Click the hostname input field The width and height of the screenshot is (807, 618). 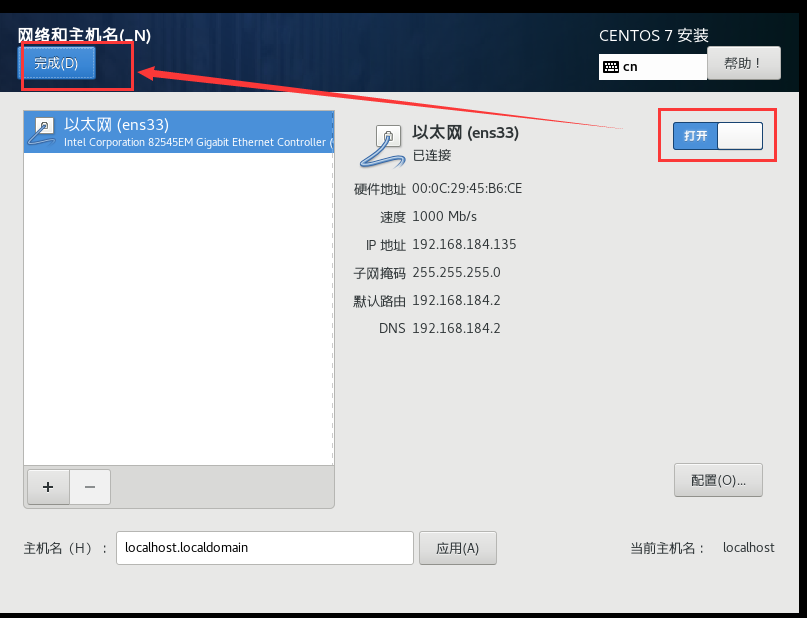click(265, 548)
